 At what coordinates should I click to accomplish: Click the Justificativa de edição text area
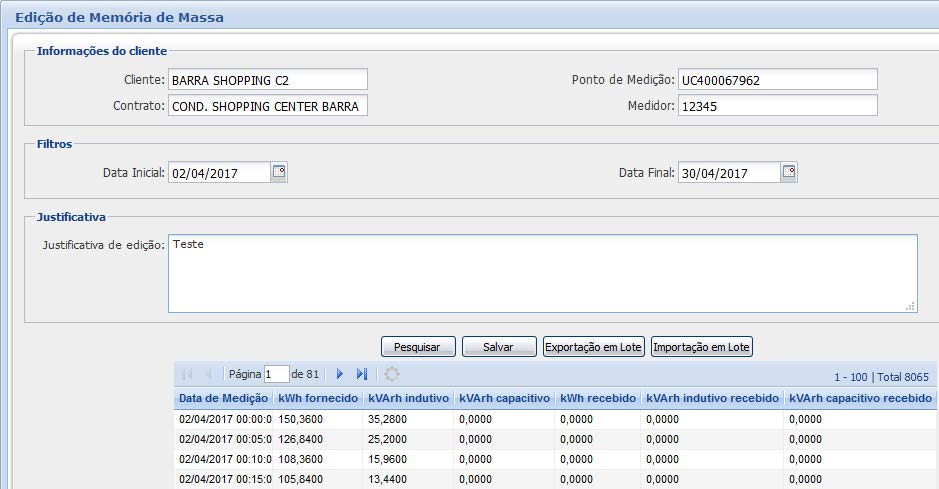tap(543, 274)
